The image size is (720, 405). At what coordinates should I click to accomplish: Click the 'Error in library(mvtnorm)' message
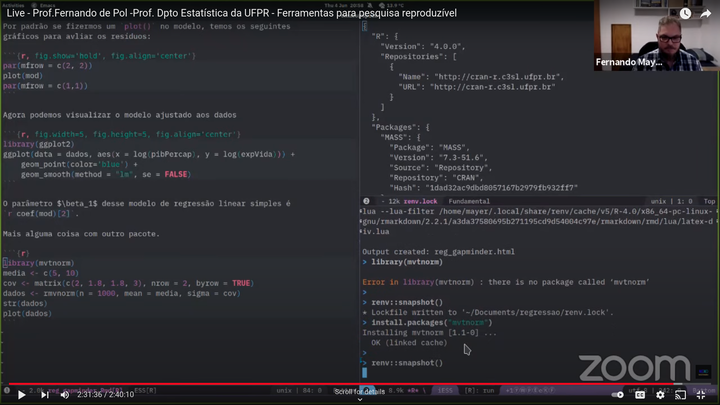pyautogui.click(x=506, y=282)
